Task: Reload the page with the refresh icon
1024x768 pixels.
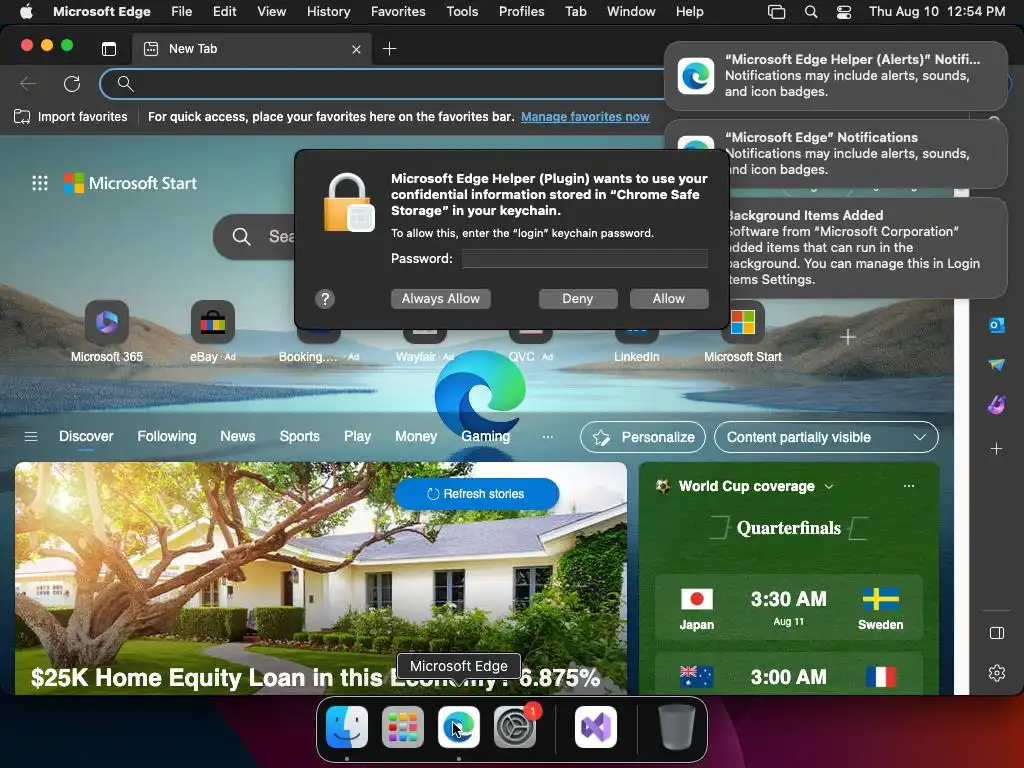Action: (72, 84)
